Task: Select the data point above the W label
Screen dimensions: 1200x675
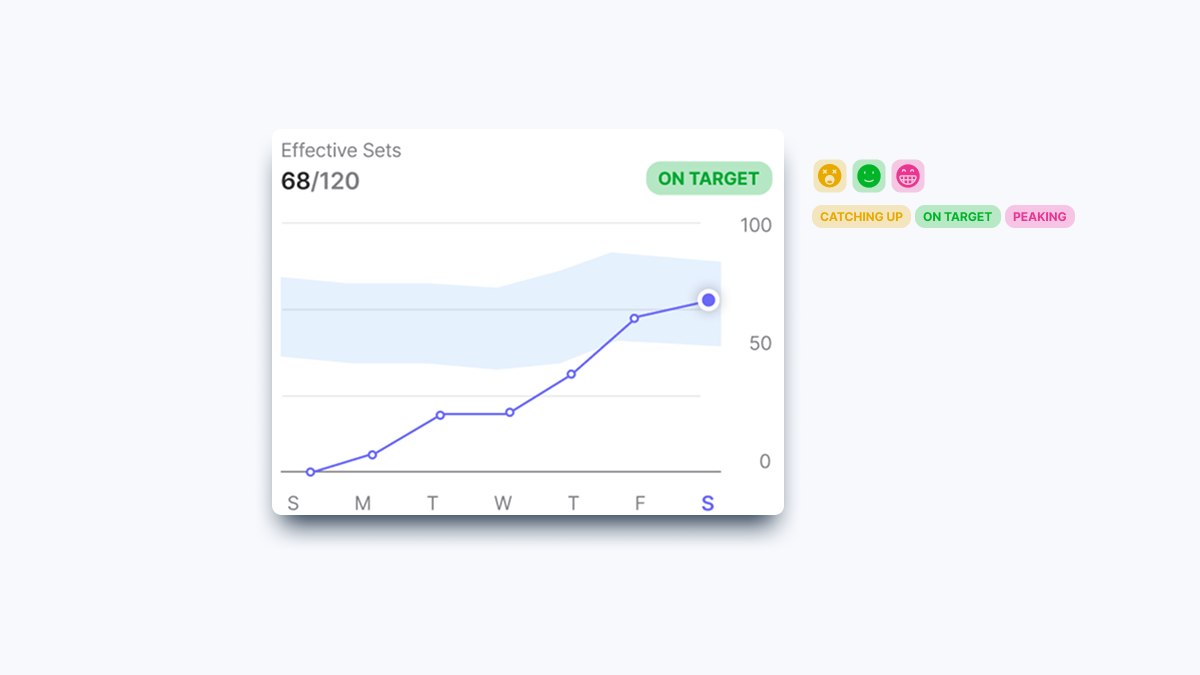Action: click(509, 412)
